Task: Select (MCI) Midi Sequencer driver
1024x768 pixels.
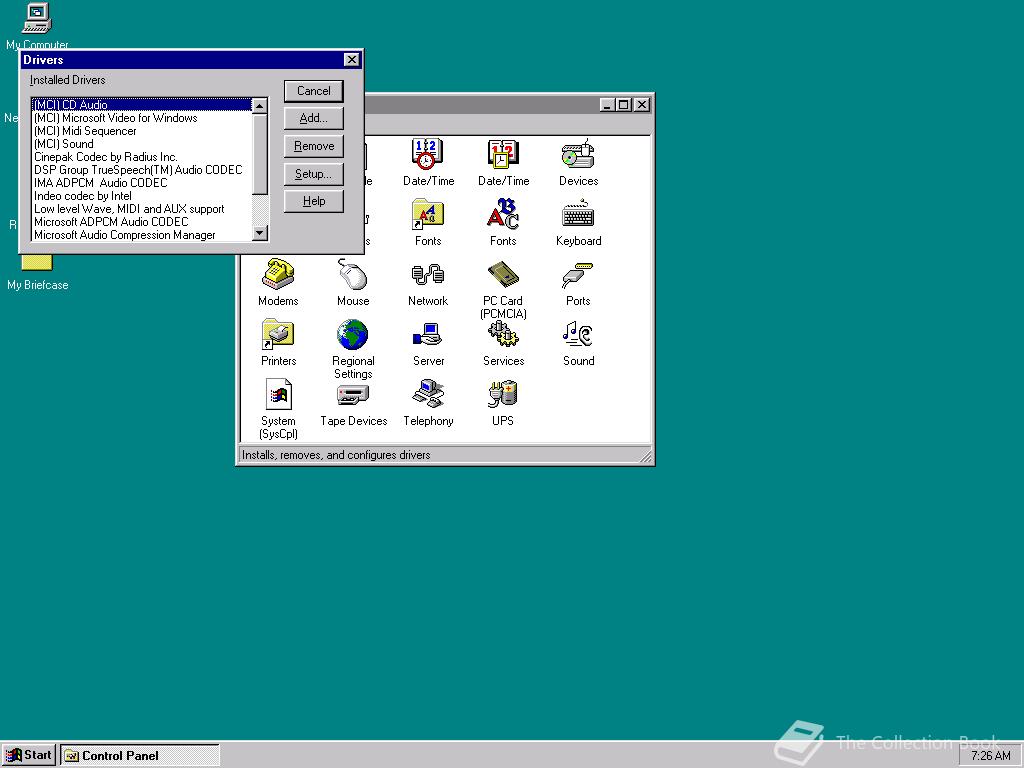Action: 142,131
